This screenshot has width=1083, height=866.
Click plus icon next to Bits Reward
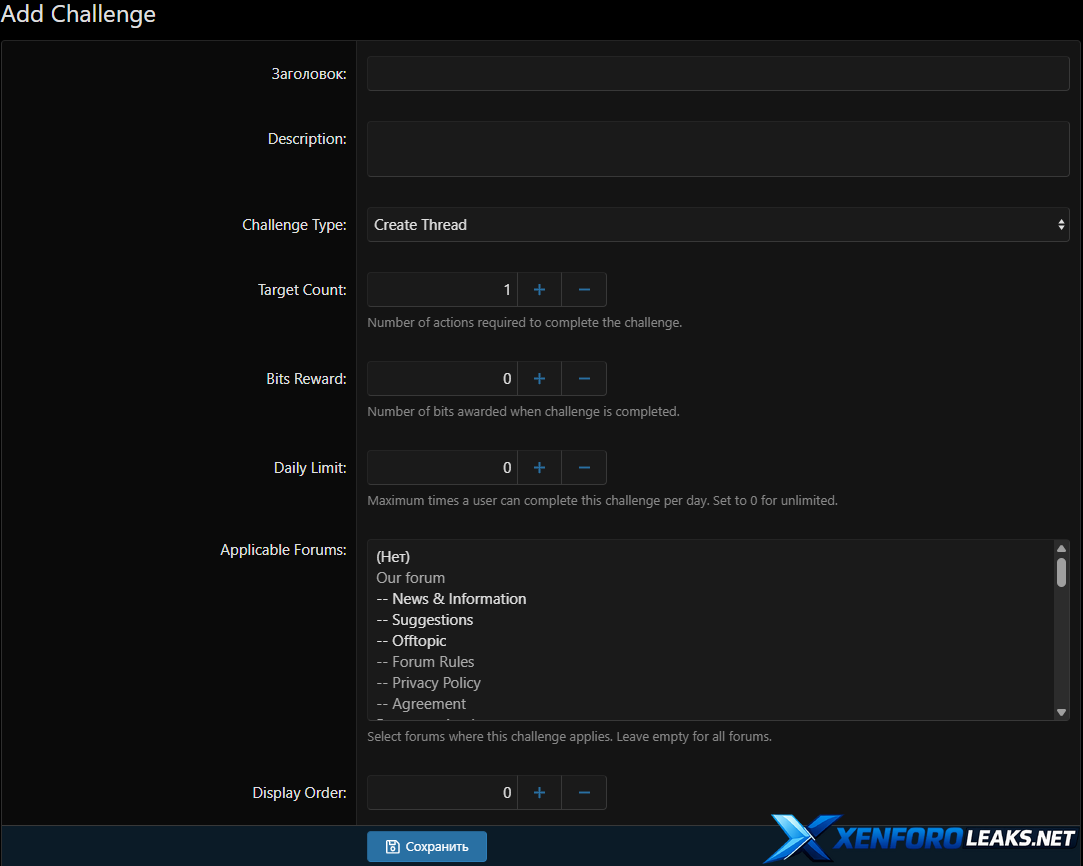pyautogui.click(x=539, y=379)
